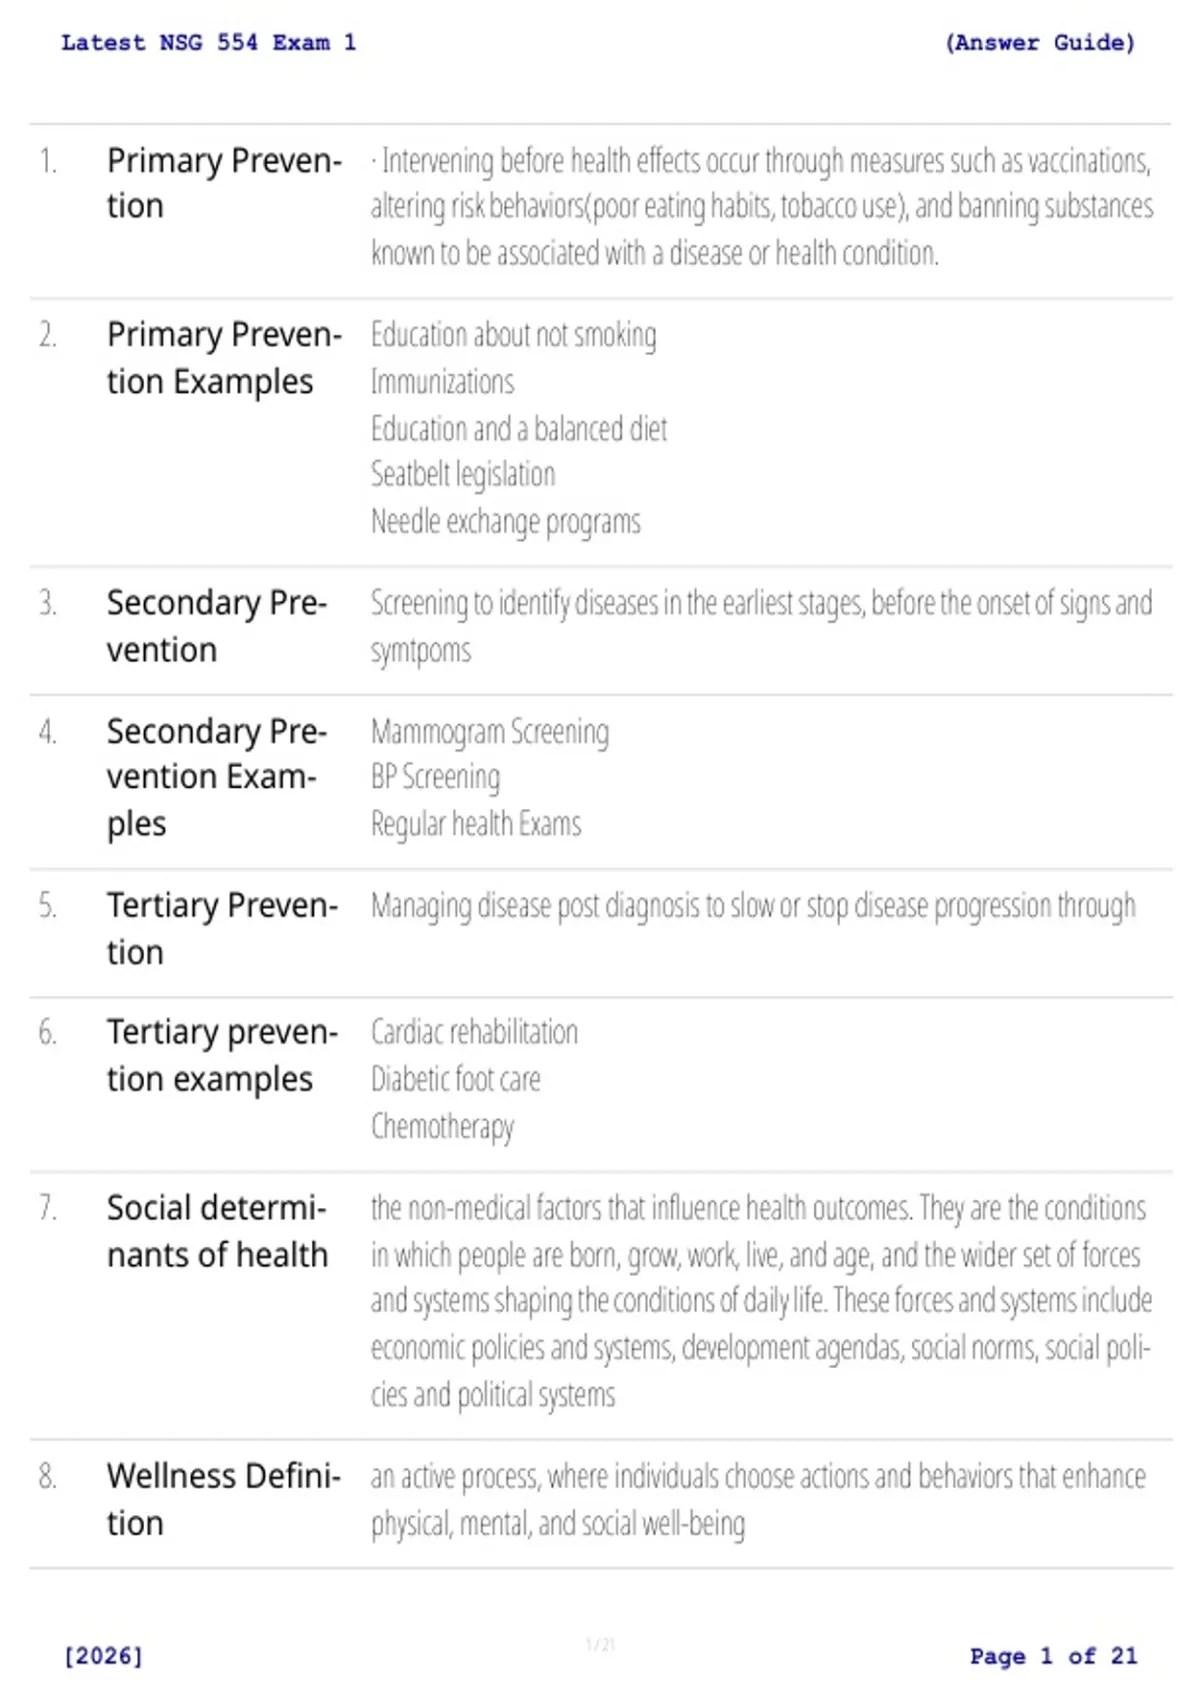
Task: Click the row number 8 label
Action: (x=47, y=1476)
